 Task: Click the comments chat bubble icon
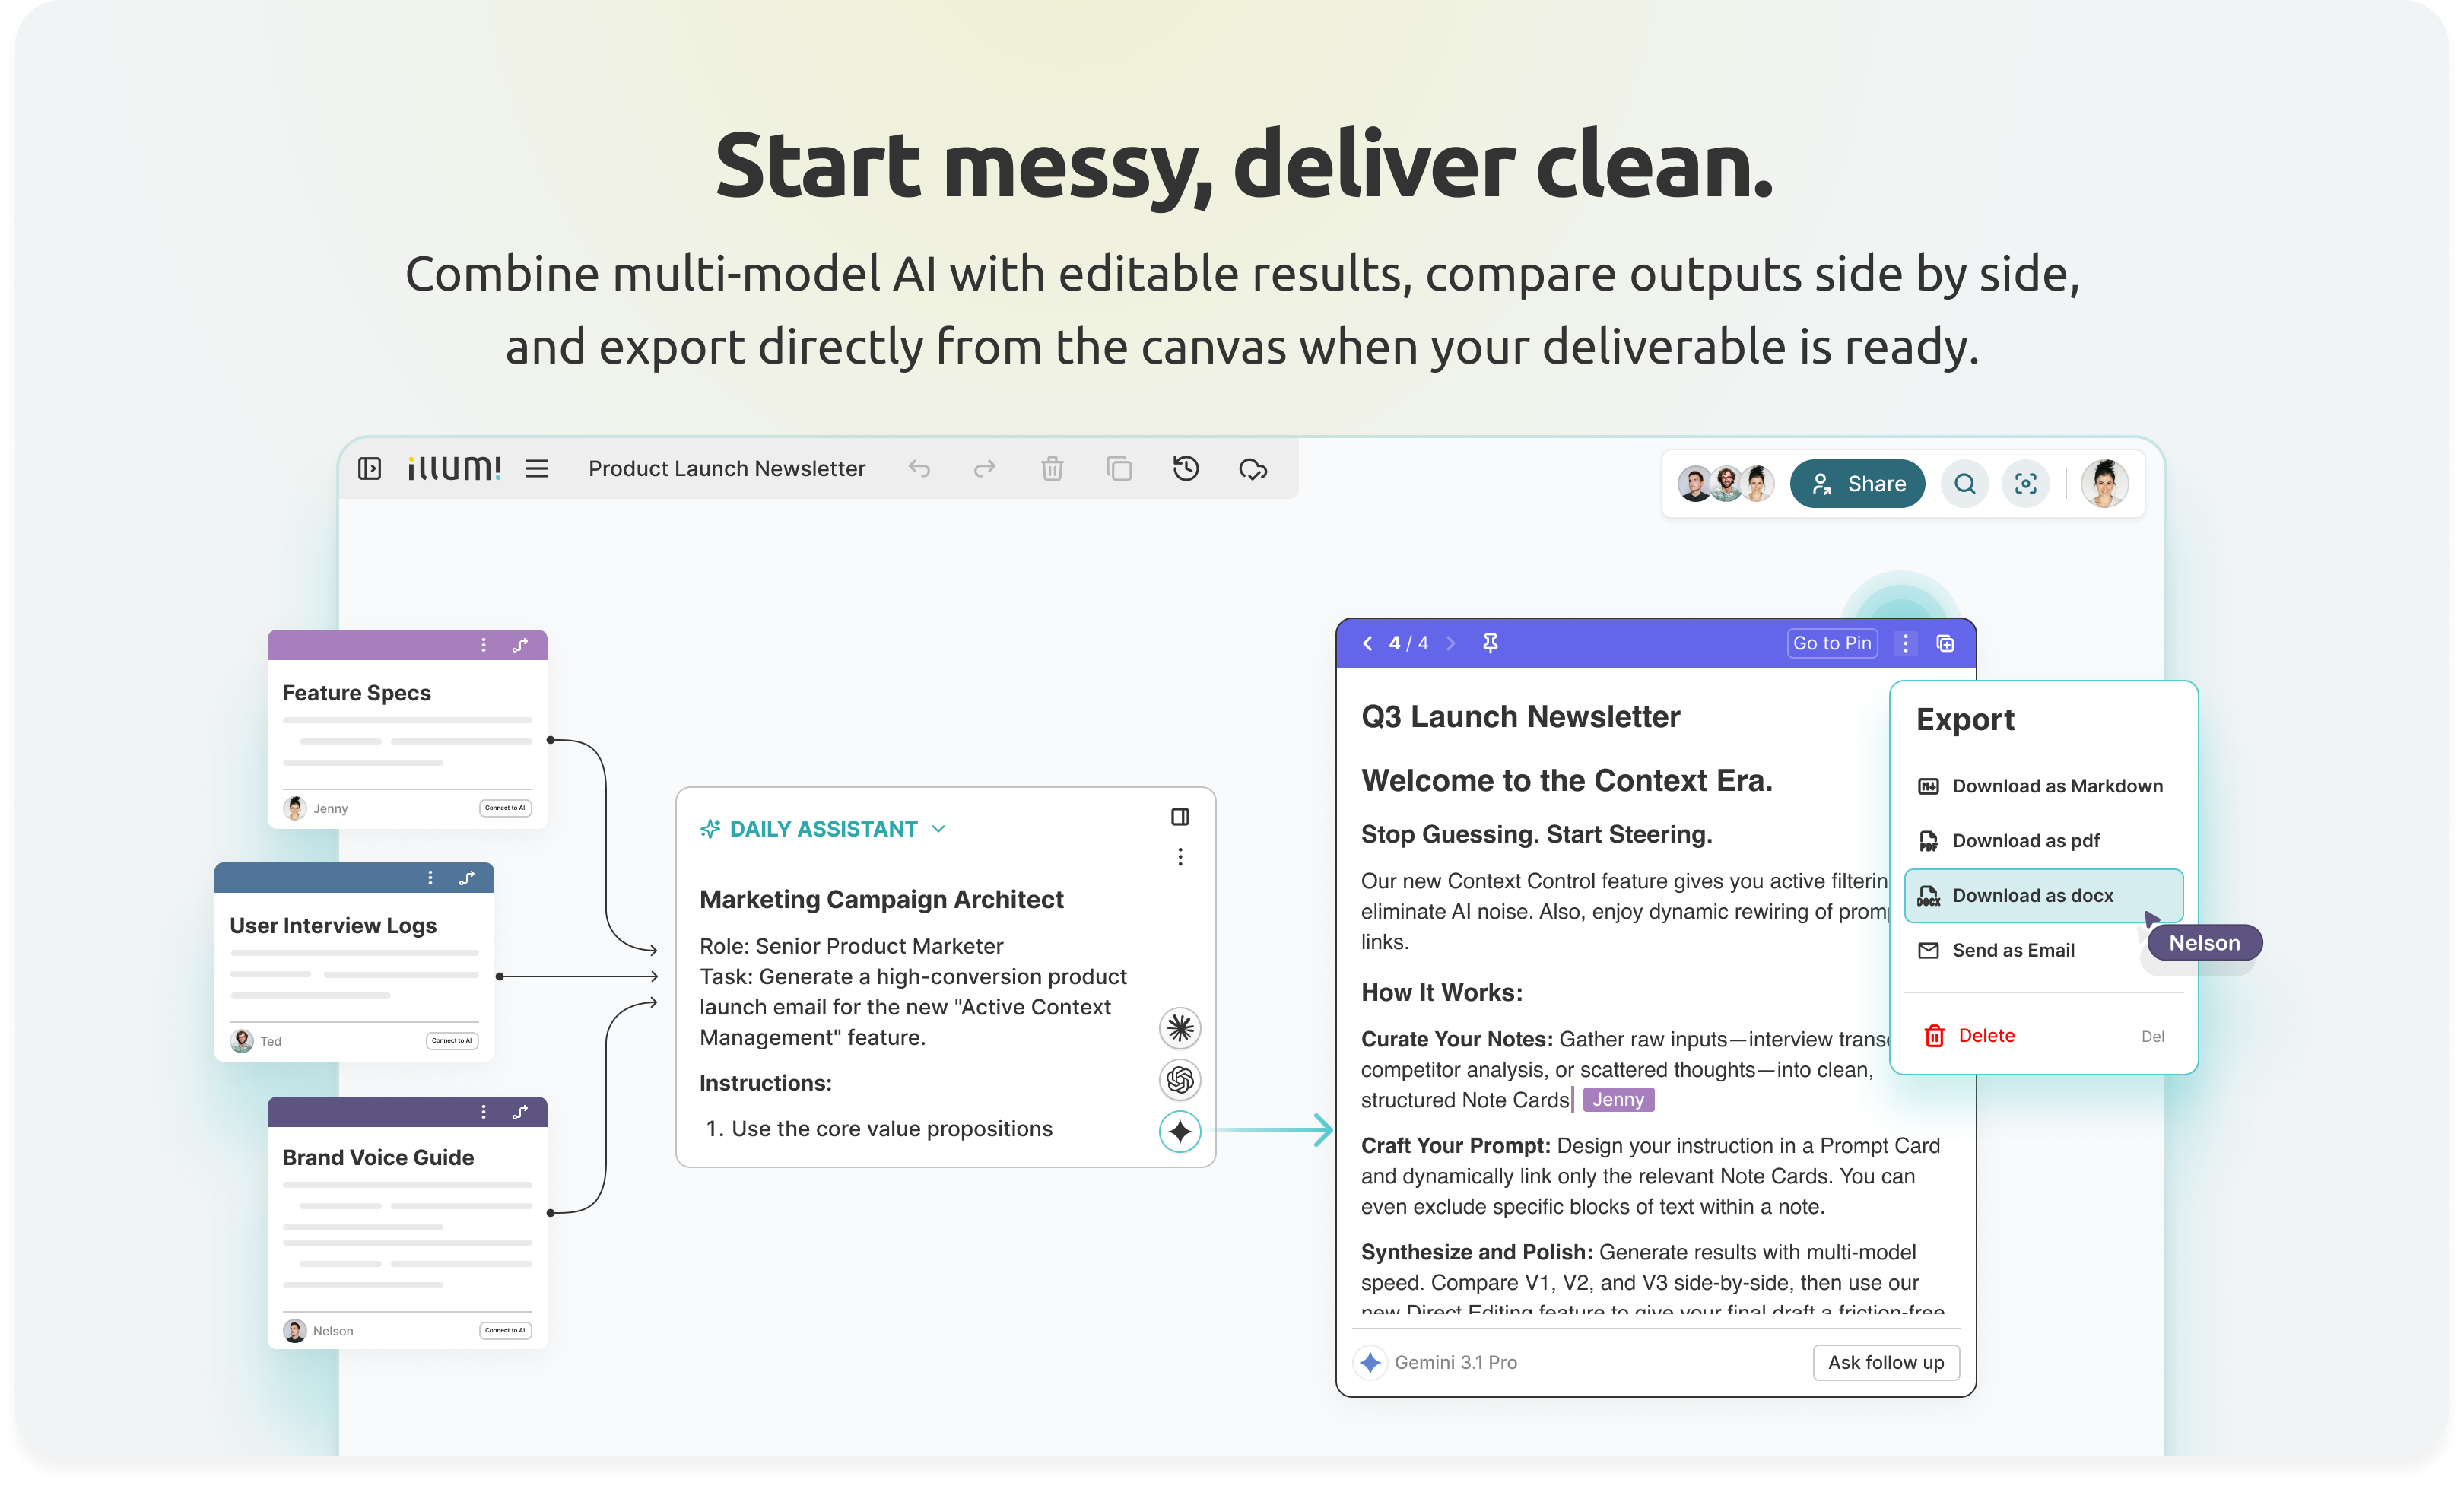1252,468
